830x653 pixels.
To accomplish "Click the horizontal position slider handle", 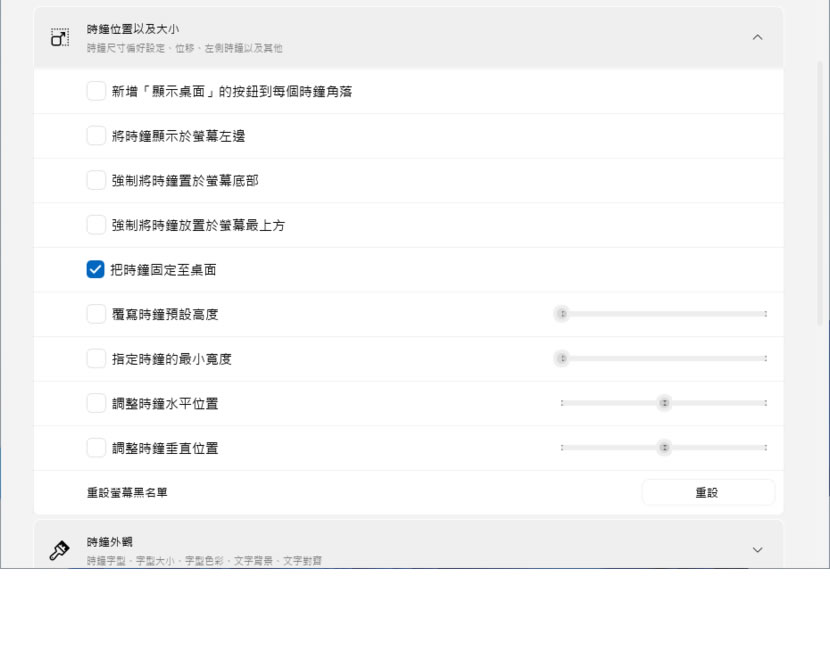I will click(664, 403).
